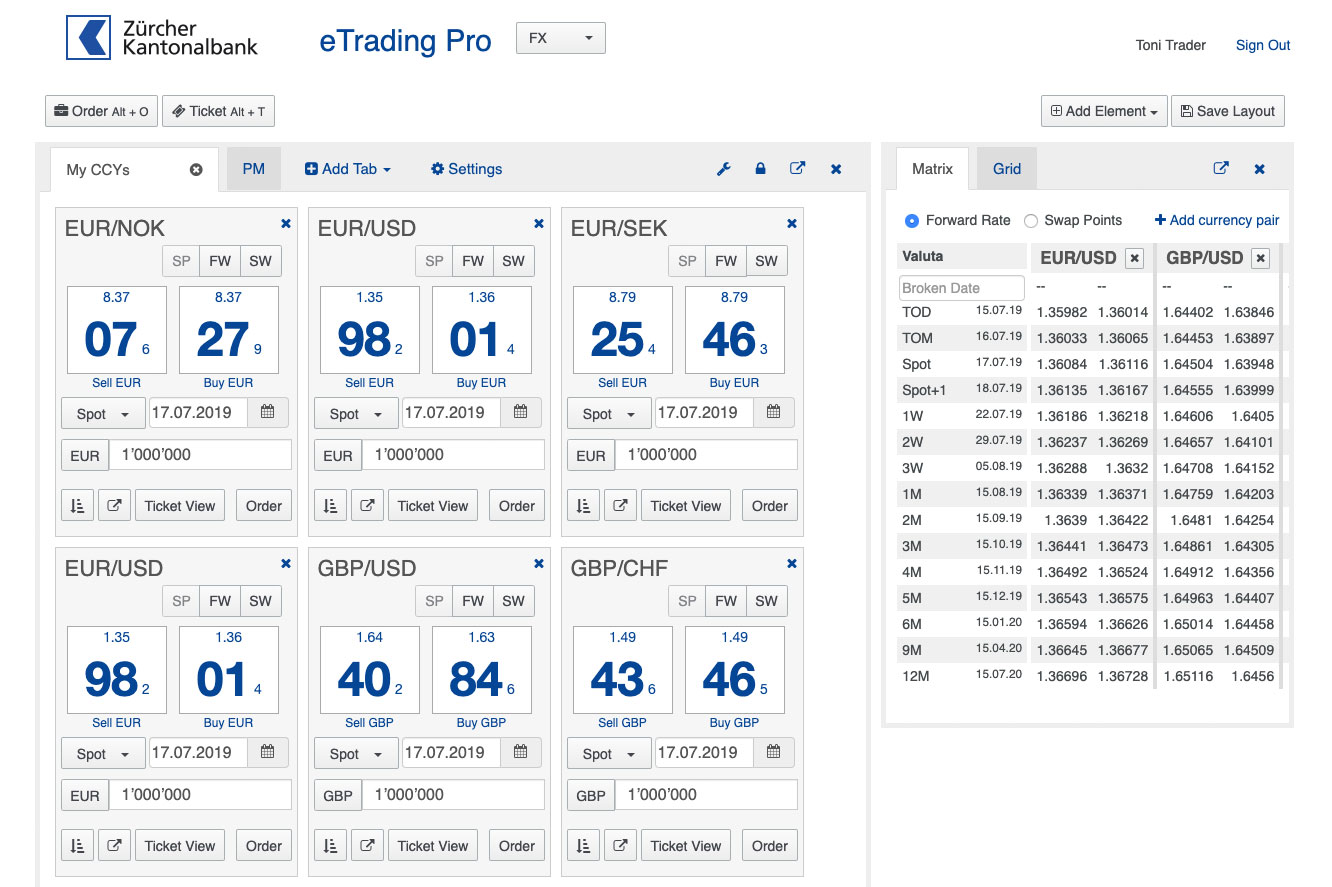Click the Save Layout button
The width and height of the screenshot is (1332, 887).
1227,111
